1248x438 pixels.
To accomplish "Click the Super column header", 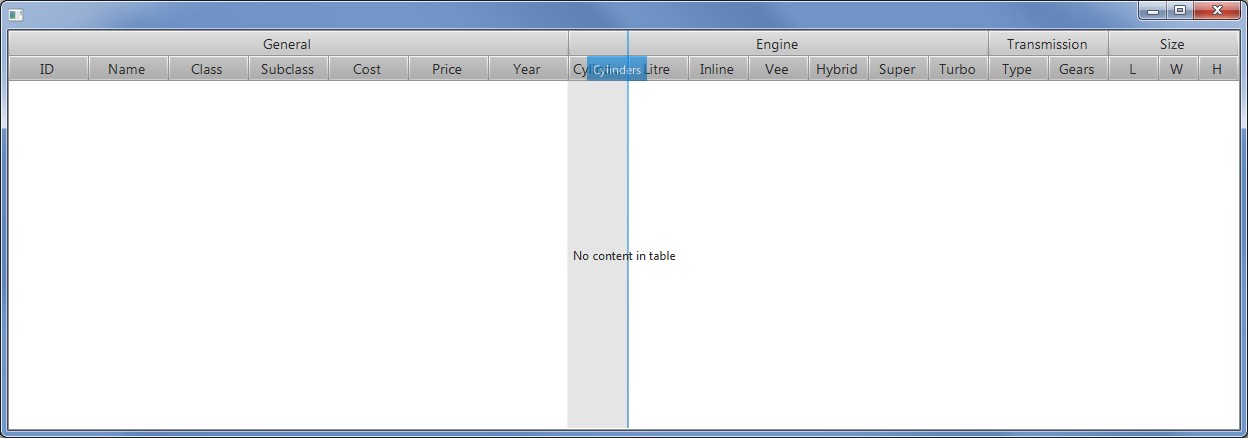I will (x=897, y=69).
